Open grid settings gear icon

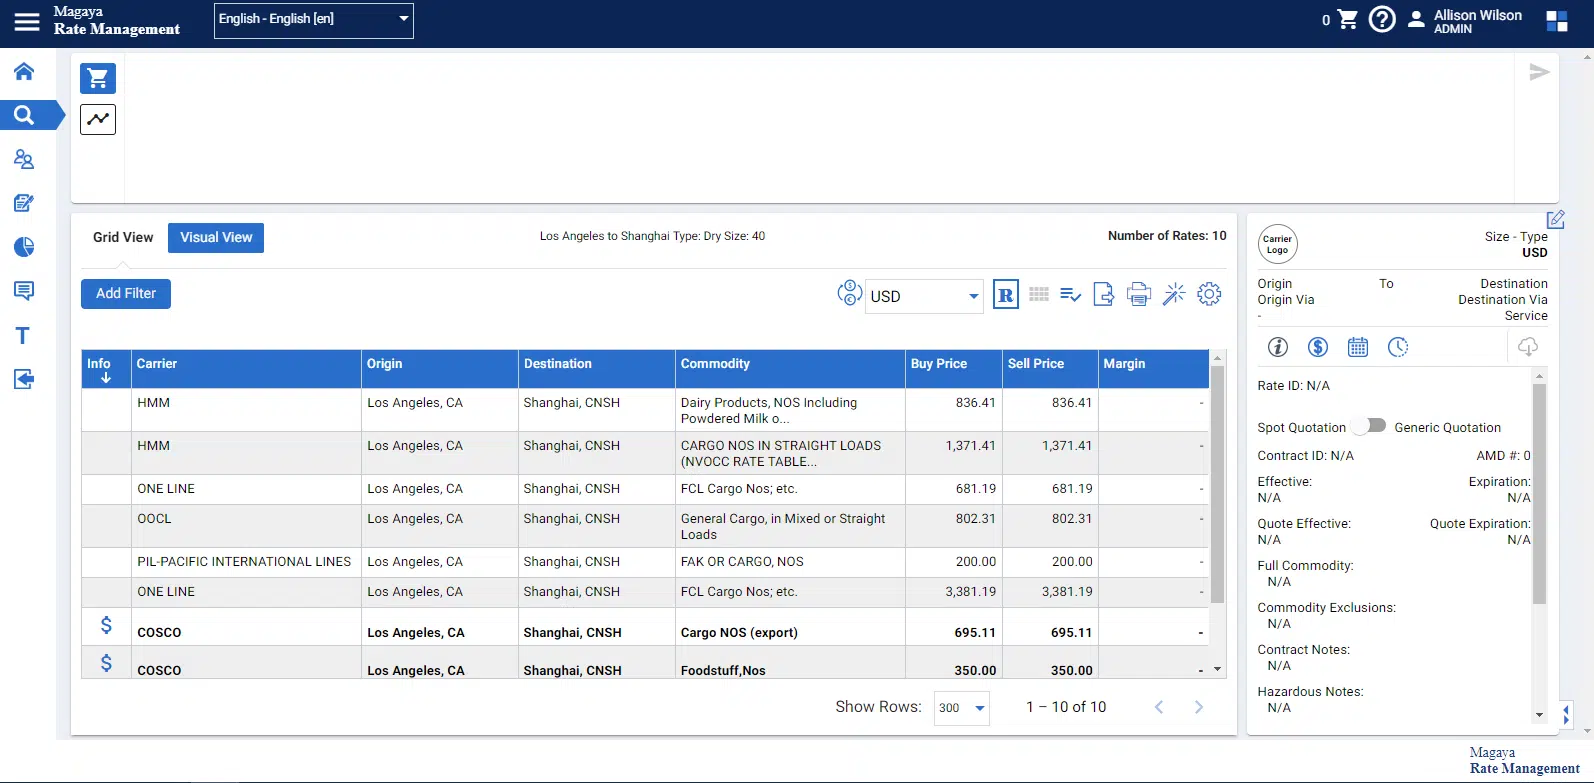coord(1209,294)
